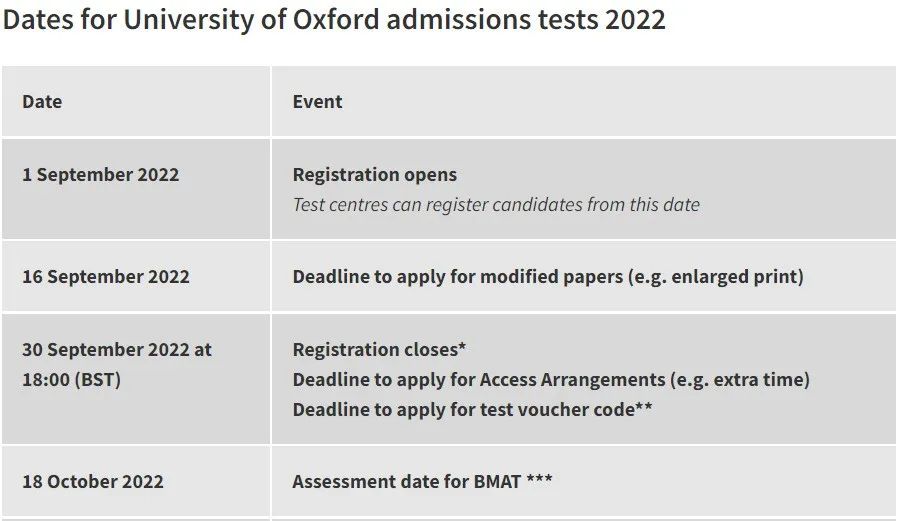Click the "Assessment date for BMAT" text
Screen dimensions: 898x521
(406, 482)
